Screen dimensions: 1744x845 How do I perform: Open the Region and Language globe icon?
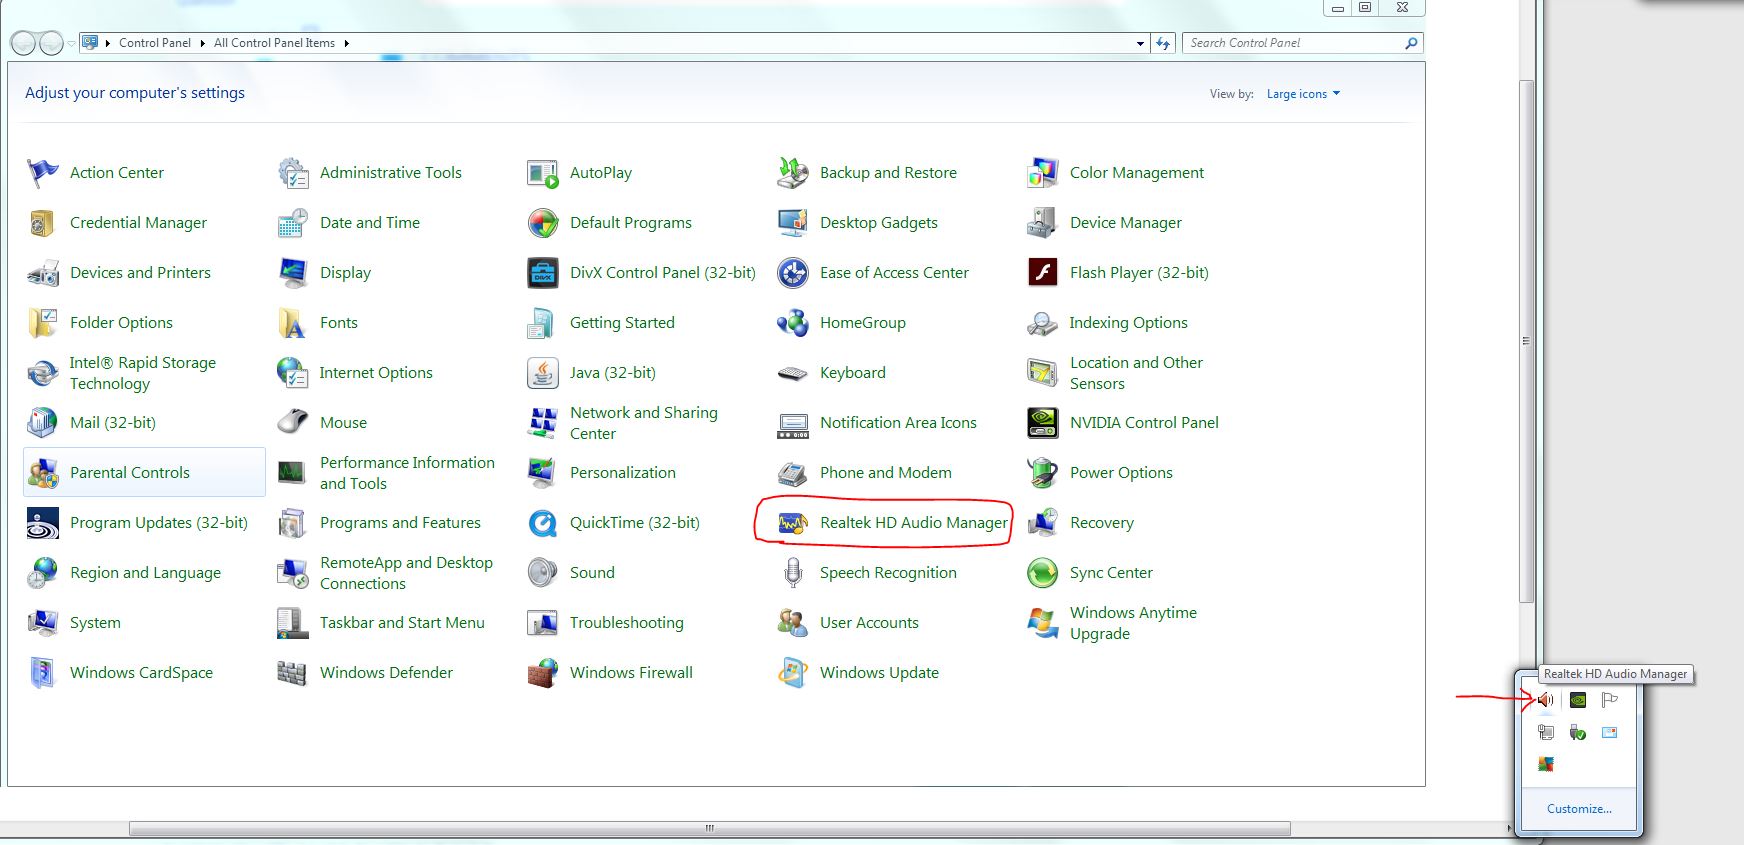point(42,573)
